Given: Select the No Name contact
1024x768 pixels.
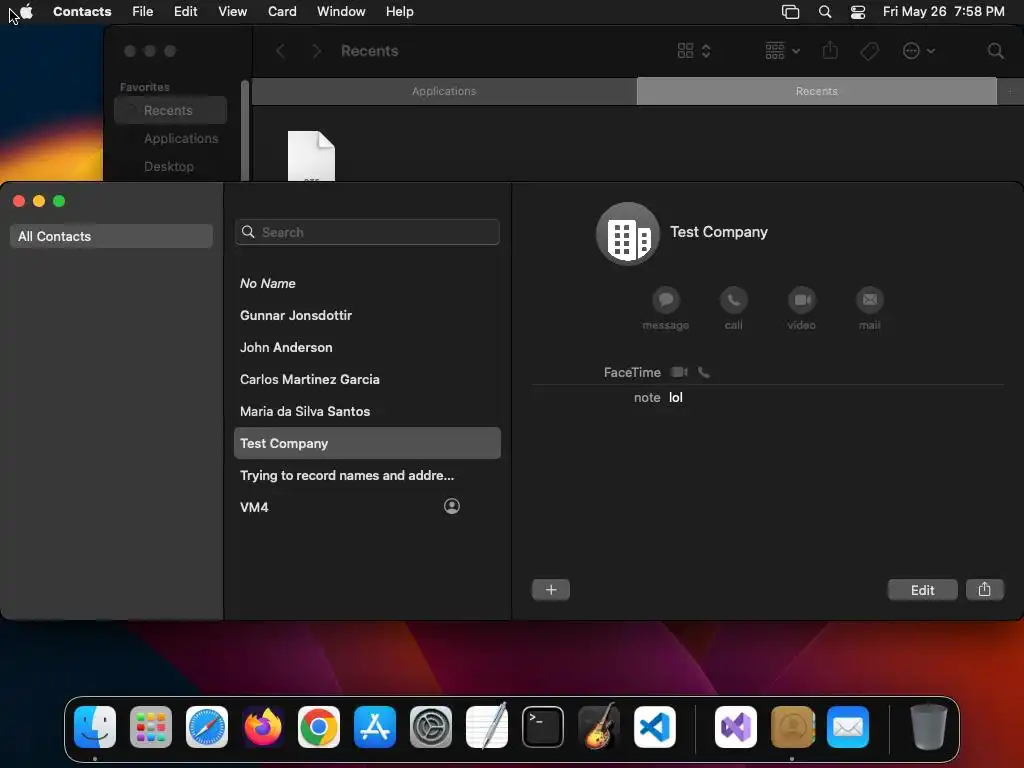Looking at the screenshot, I should [x=367, y=283].
